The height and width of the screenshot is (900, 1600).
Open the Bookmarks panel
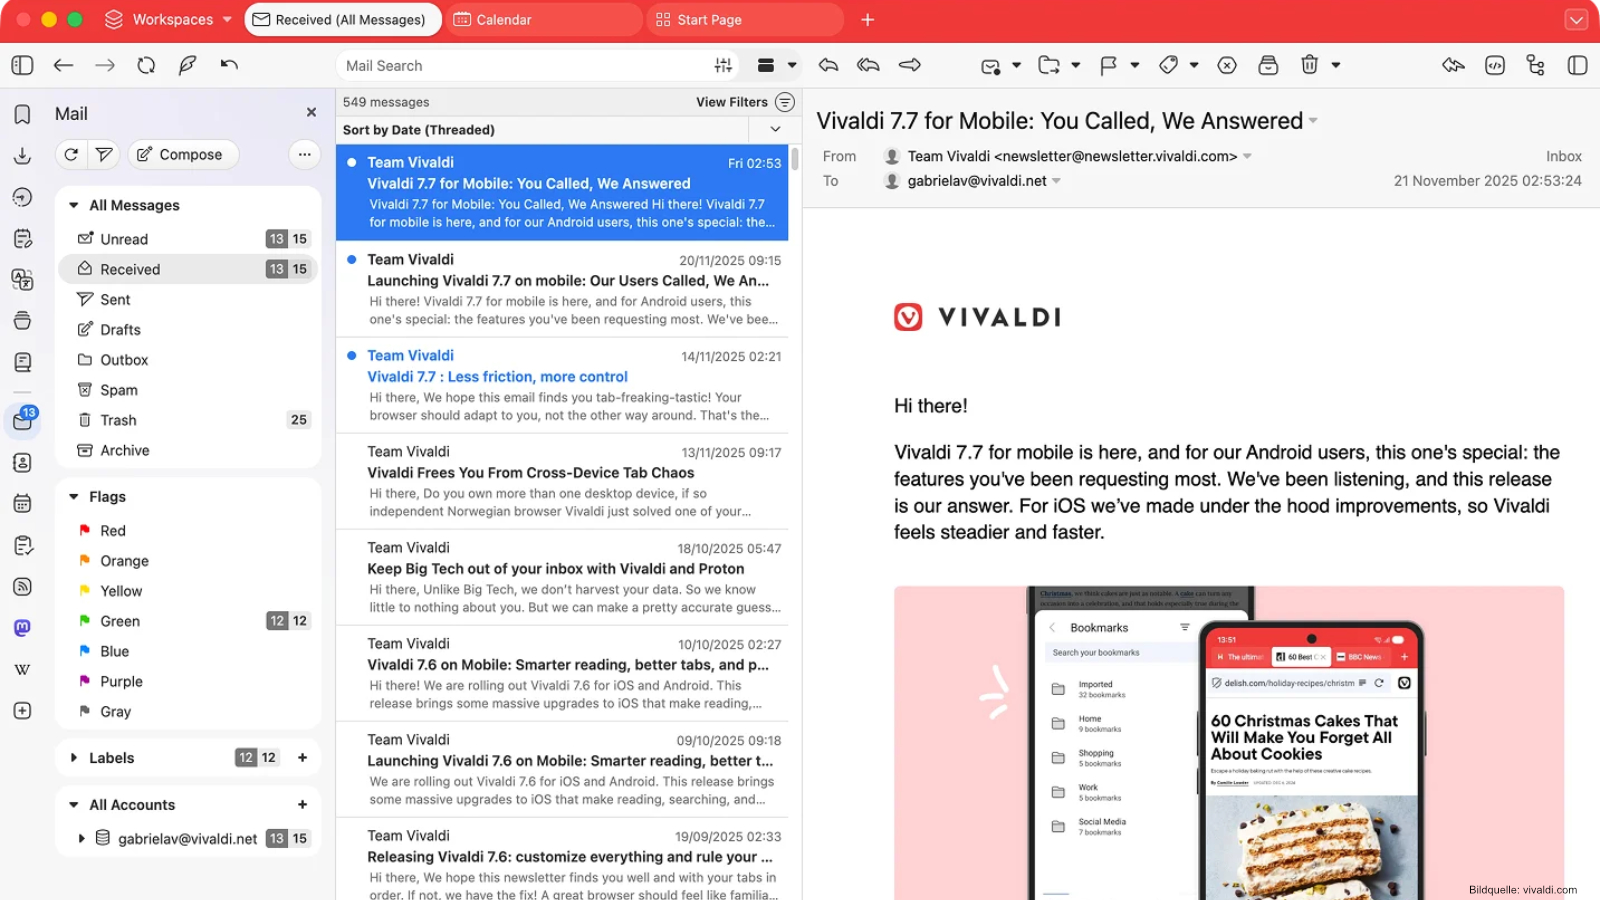click(22, 114)
